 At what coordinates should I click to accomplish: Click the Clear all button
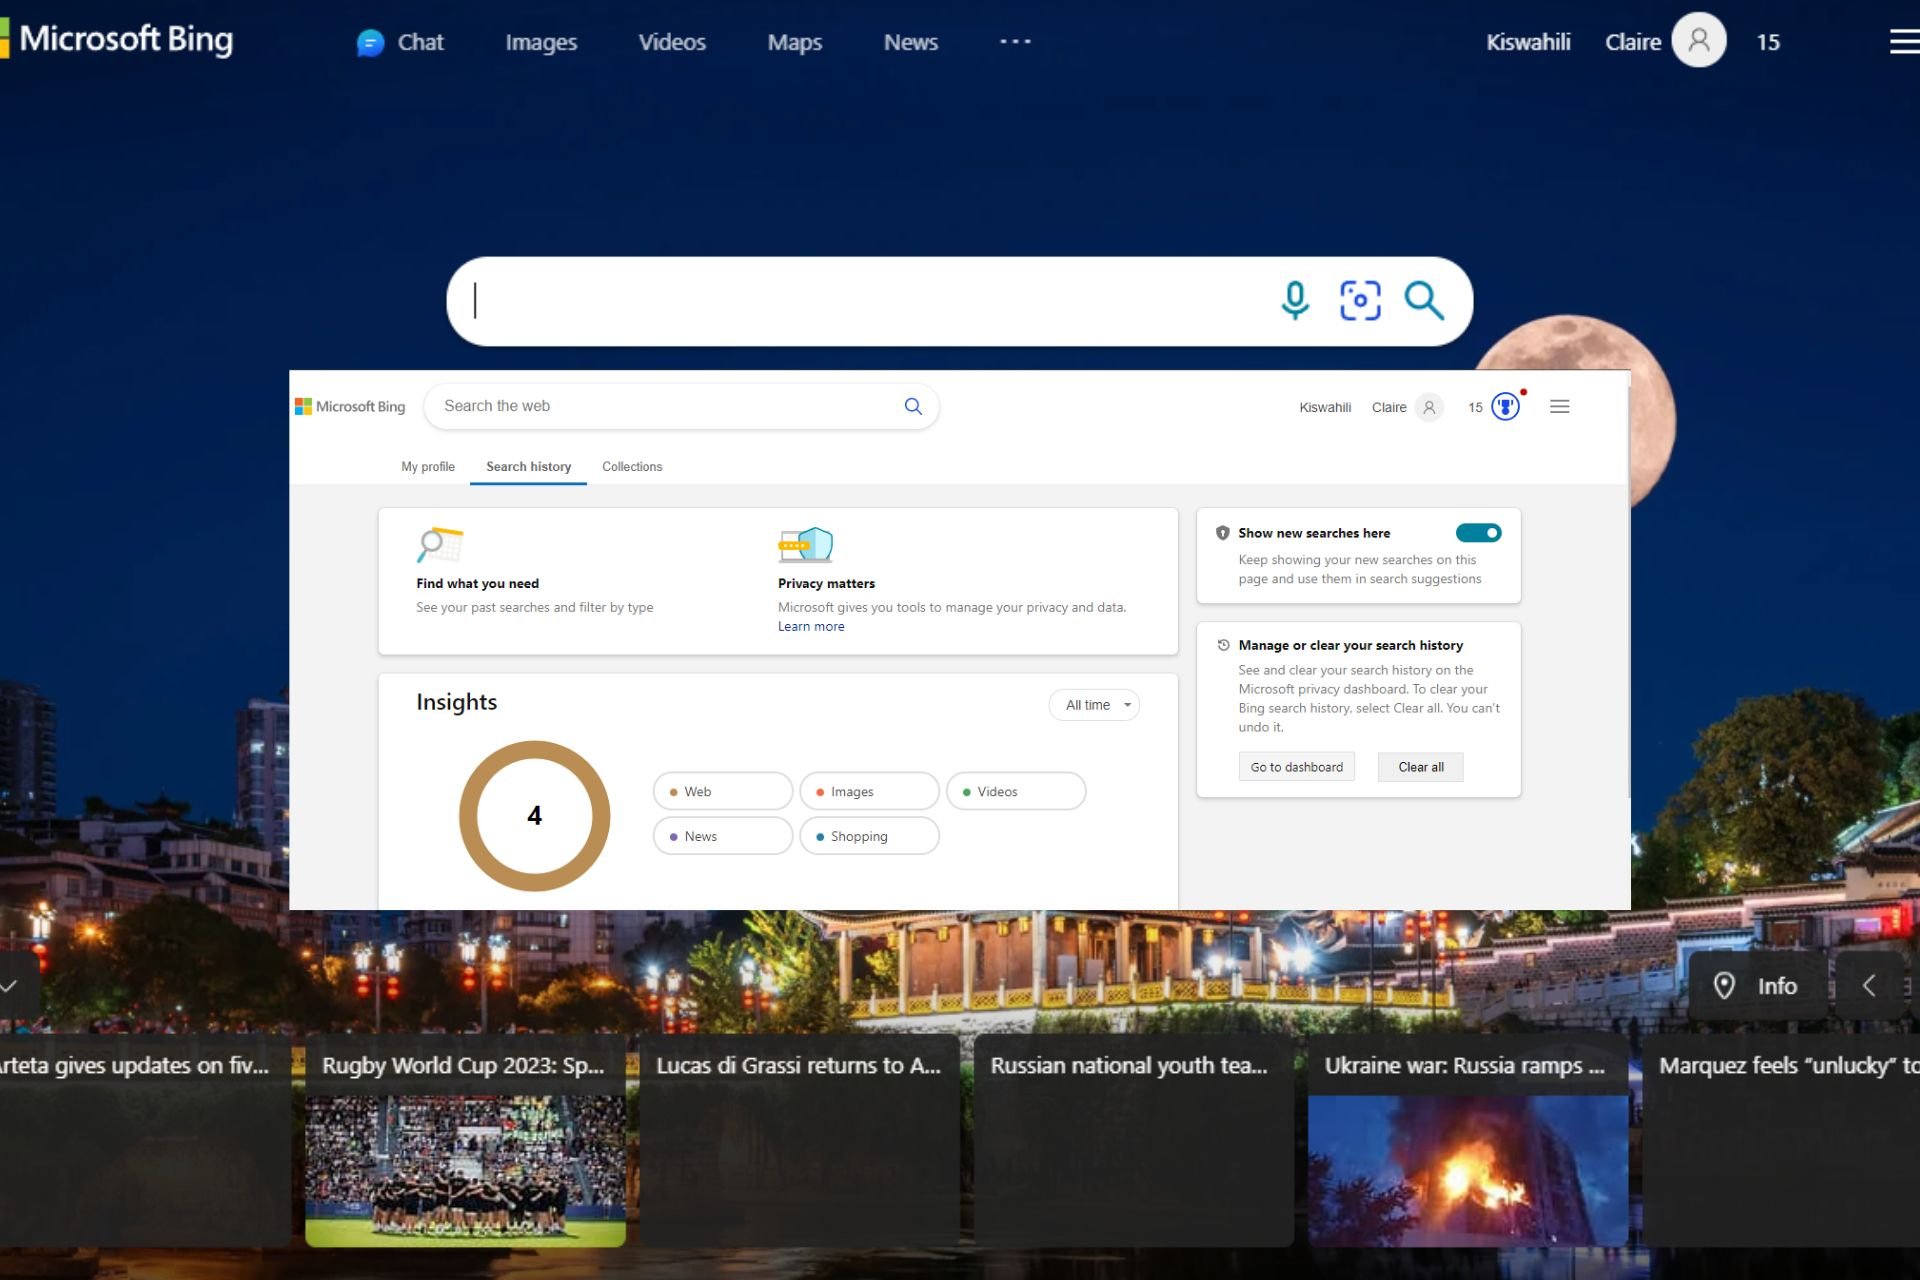coord(1420,767)
